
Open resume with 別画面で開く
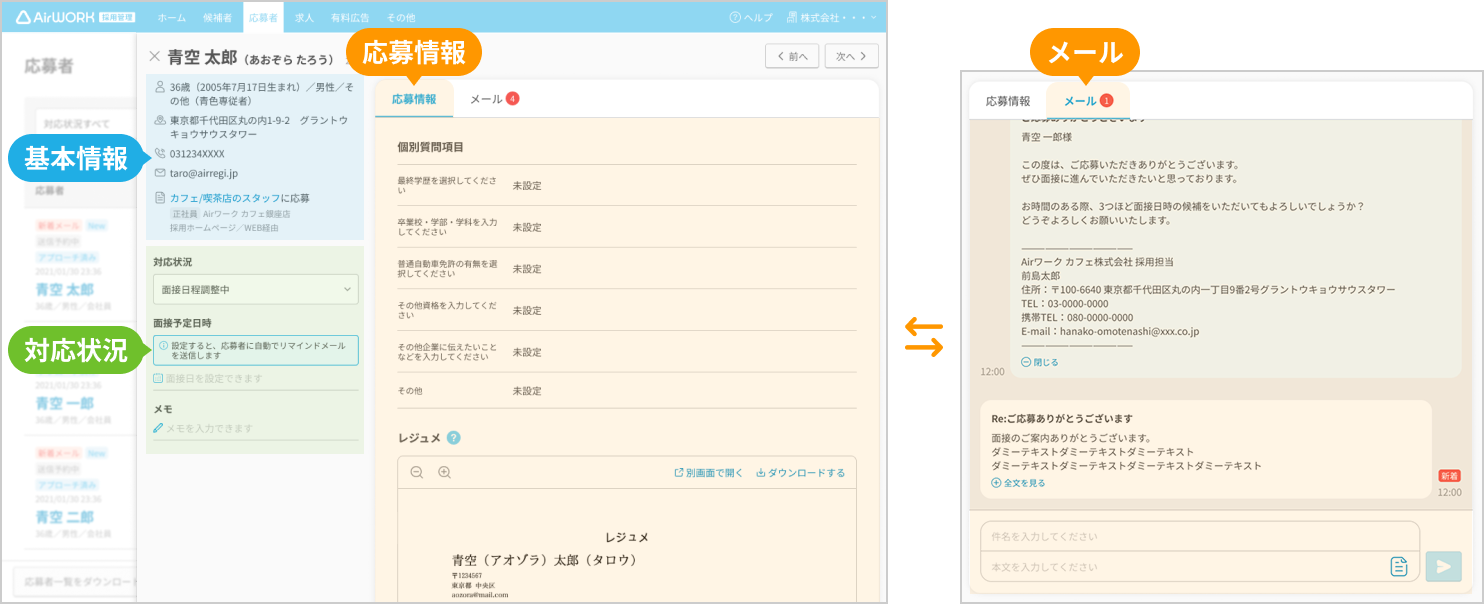pos(709,473)
